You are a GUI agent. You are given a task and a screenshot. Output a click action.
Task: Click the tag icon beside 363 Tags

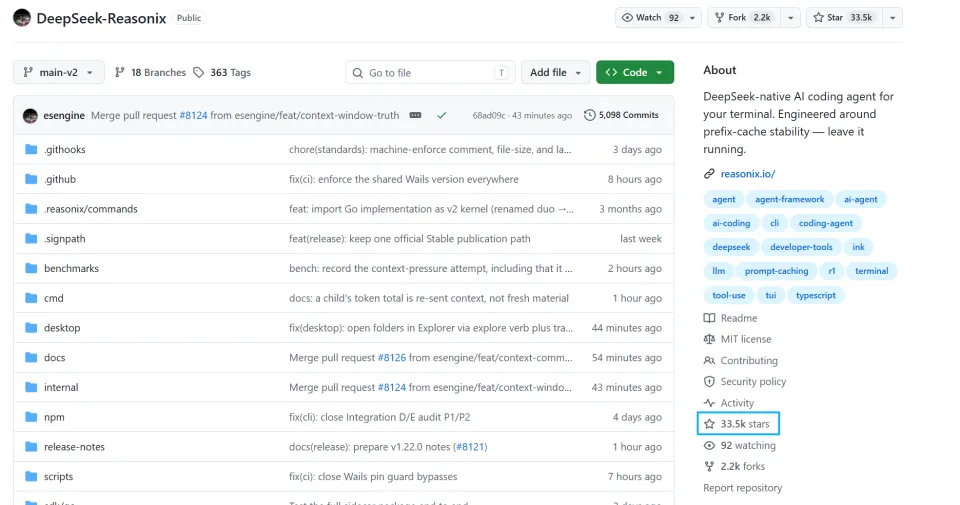click(198, 72)
